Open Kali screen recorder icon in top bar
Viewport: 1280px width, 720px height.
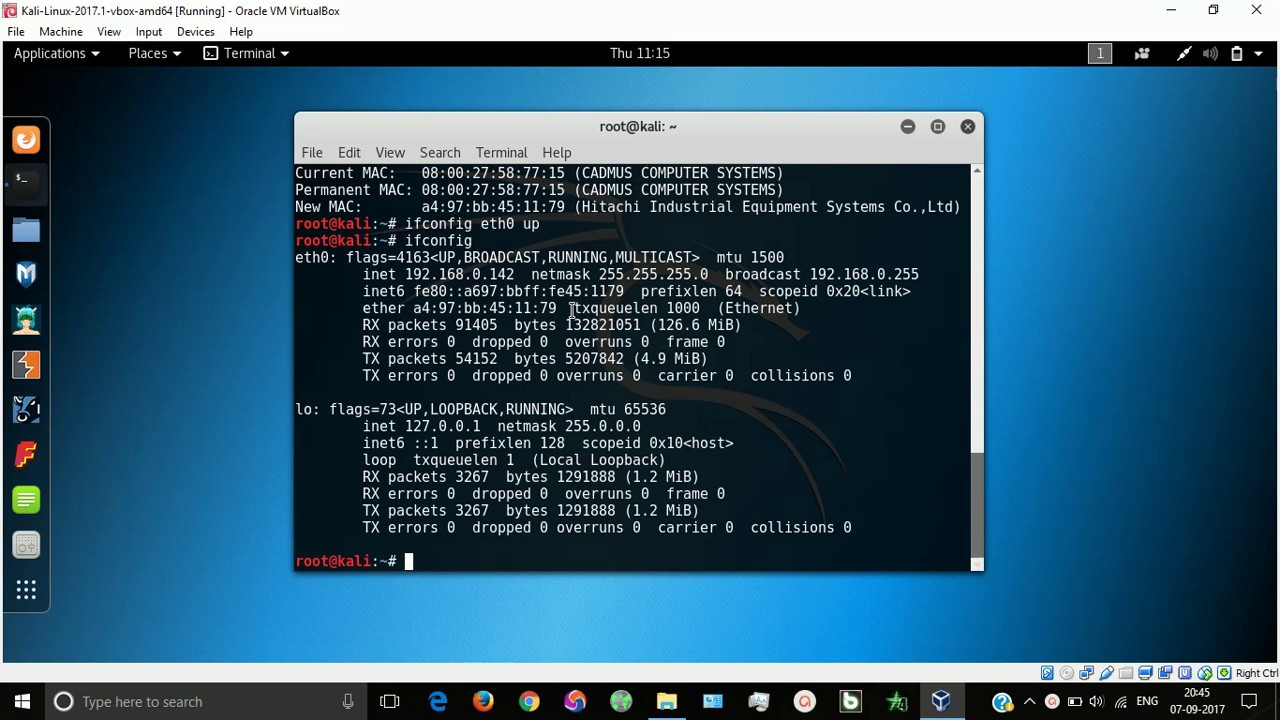coord(1142,53)
